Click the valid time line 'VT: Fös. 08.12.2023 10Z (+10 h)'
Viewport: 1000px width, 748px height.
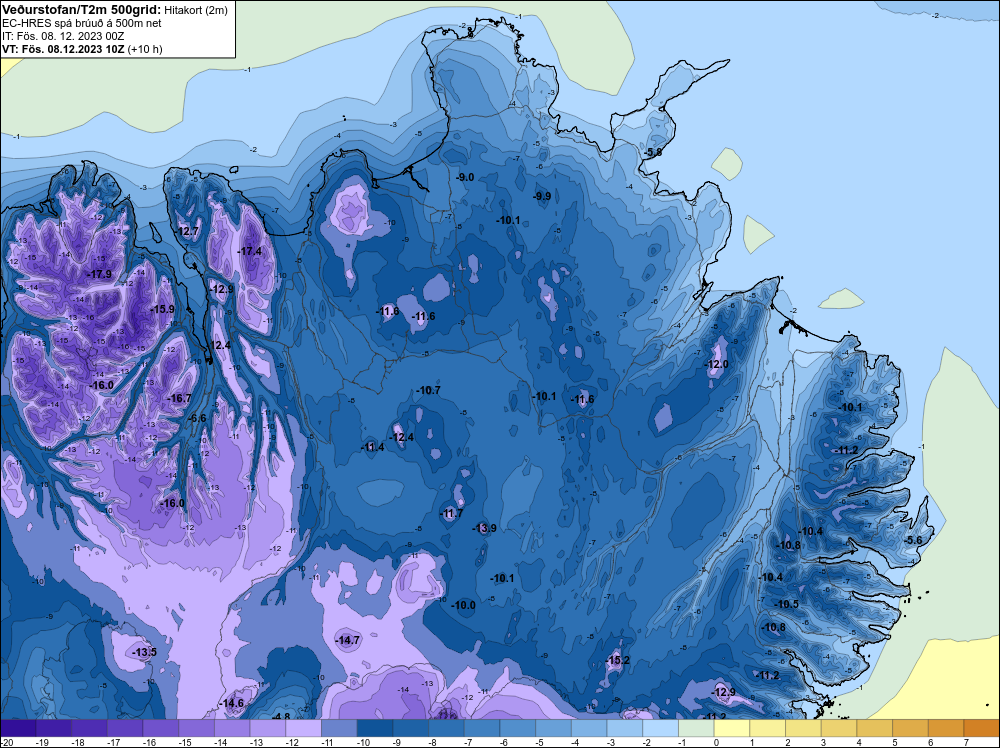82,49
